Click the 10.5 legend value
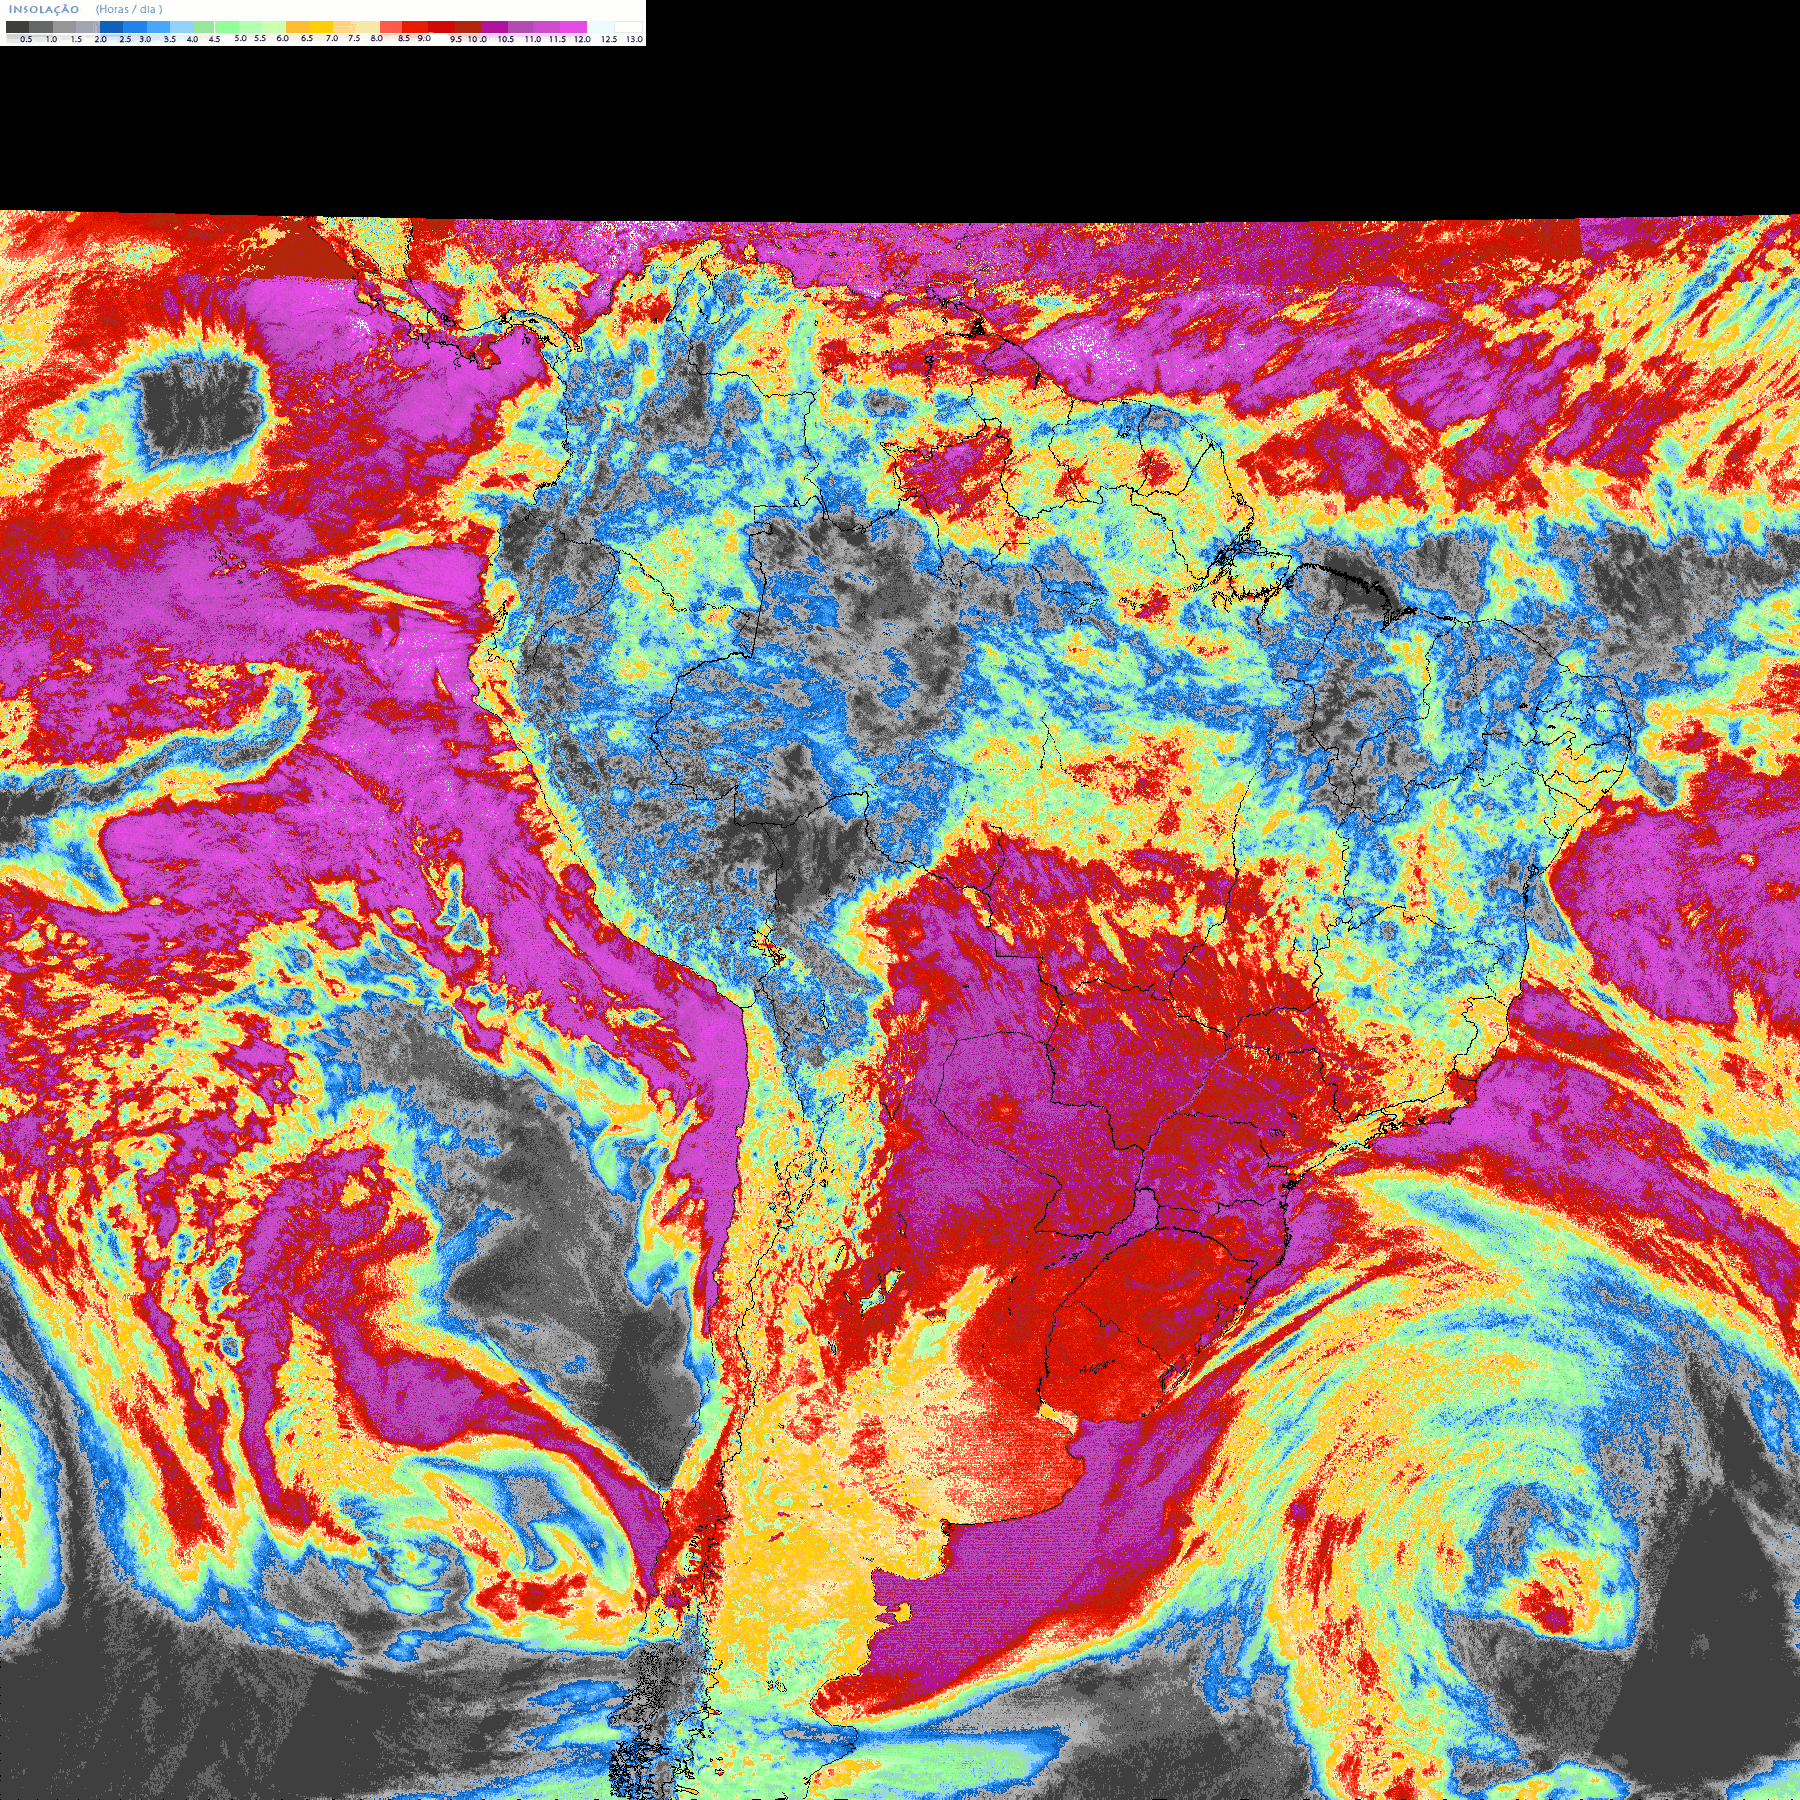 pyautogui.click(x=506, y=39)
